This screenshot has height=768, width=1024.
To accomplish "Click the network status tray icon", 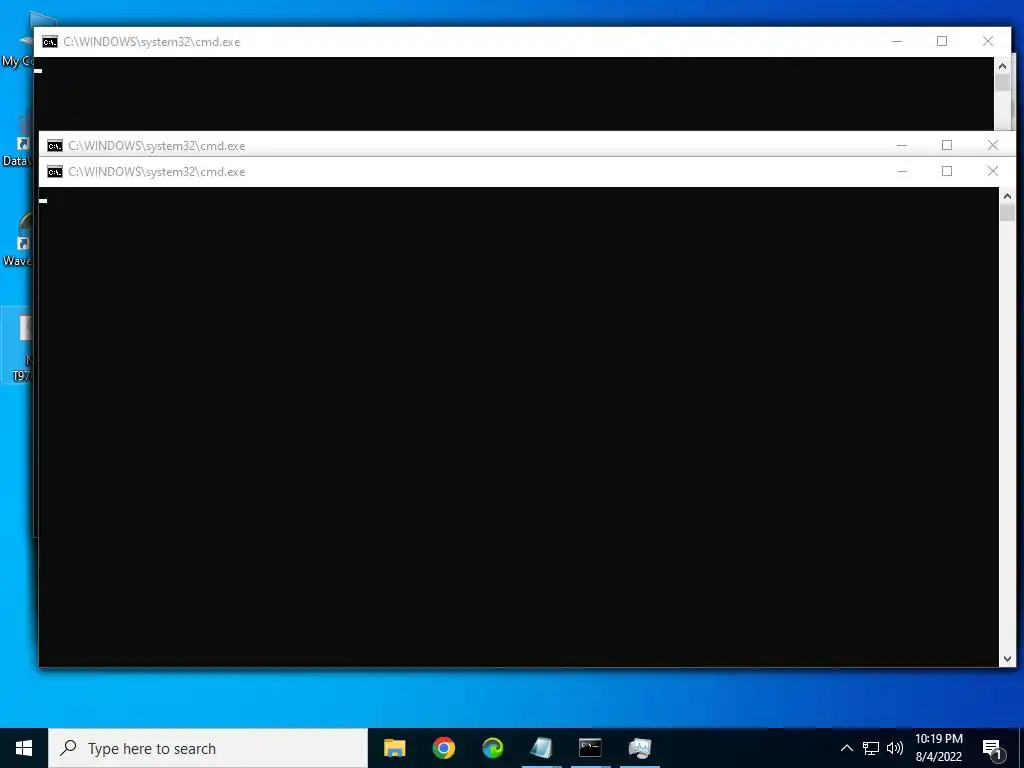I will click(871, 748).
